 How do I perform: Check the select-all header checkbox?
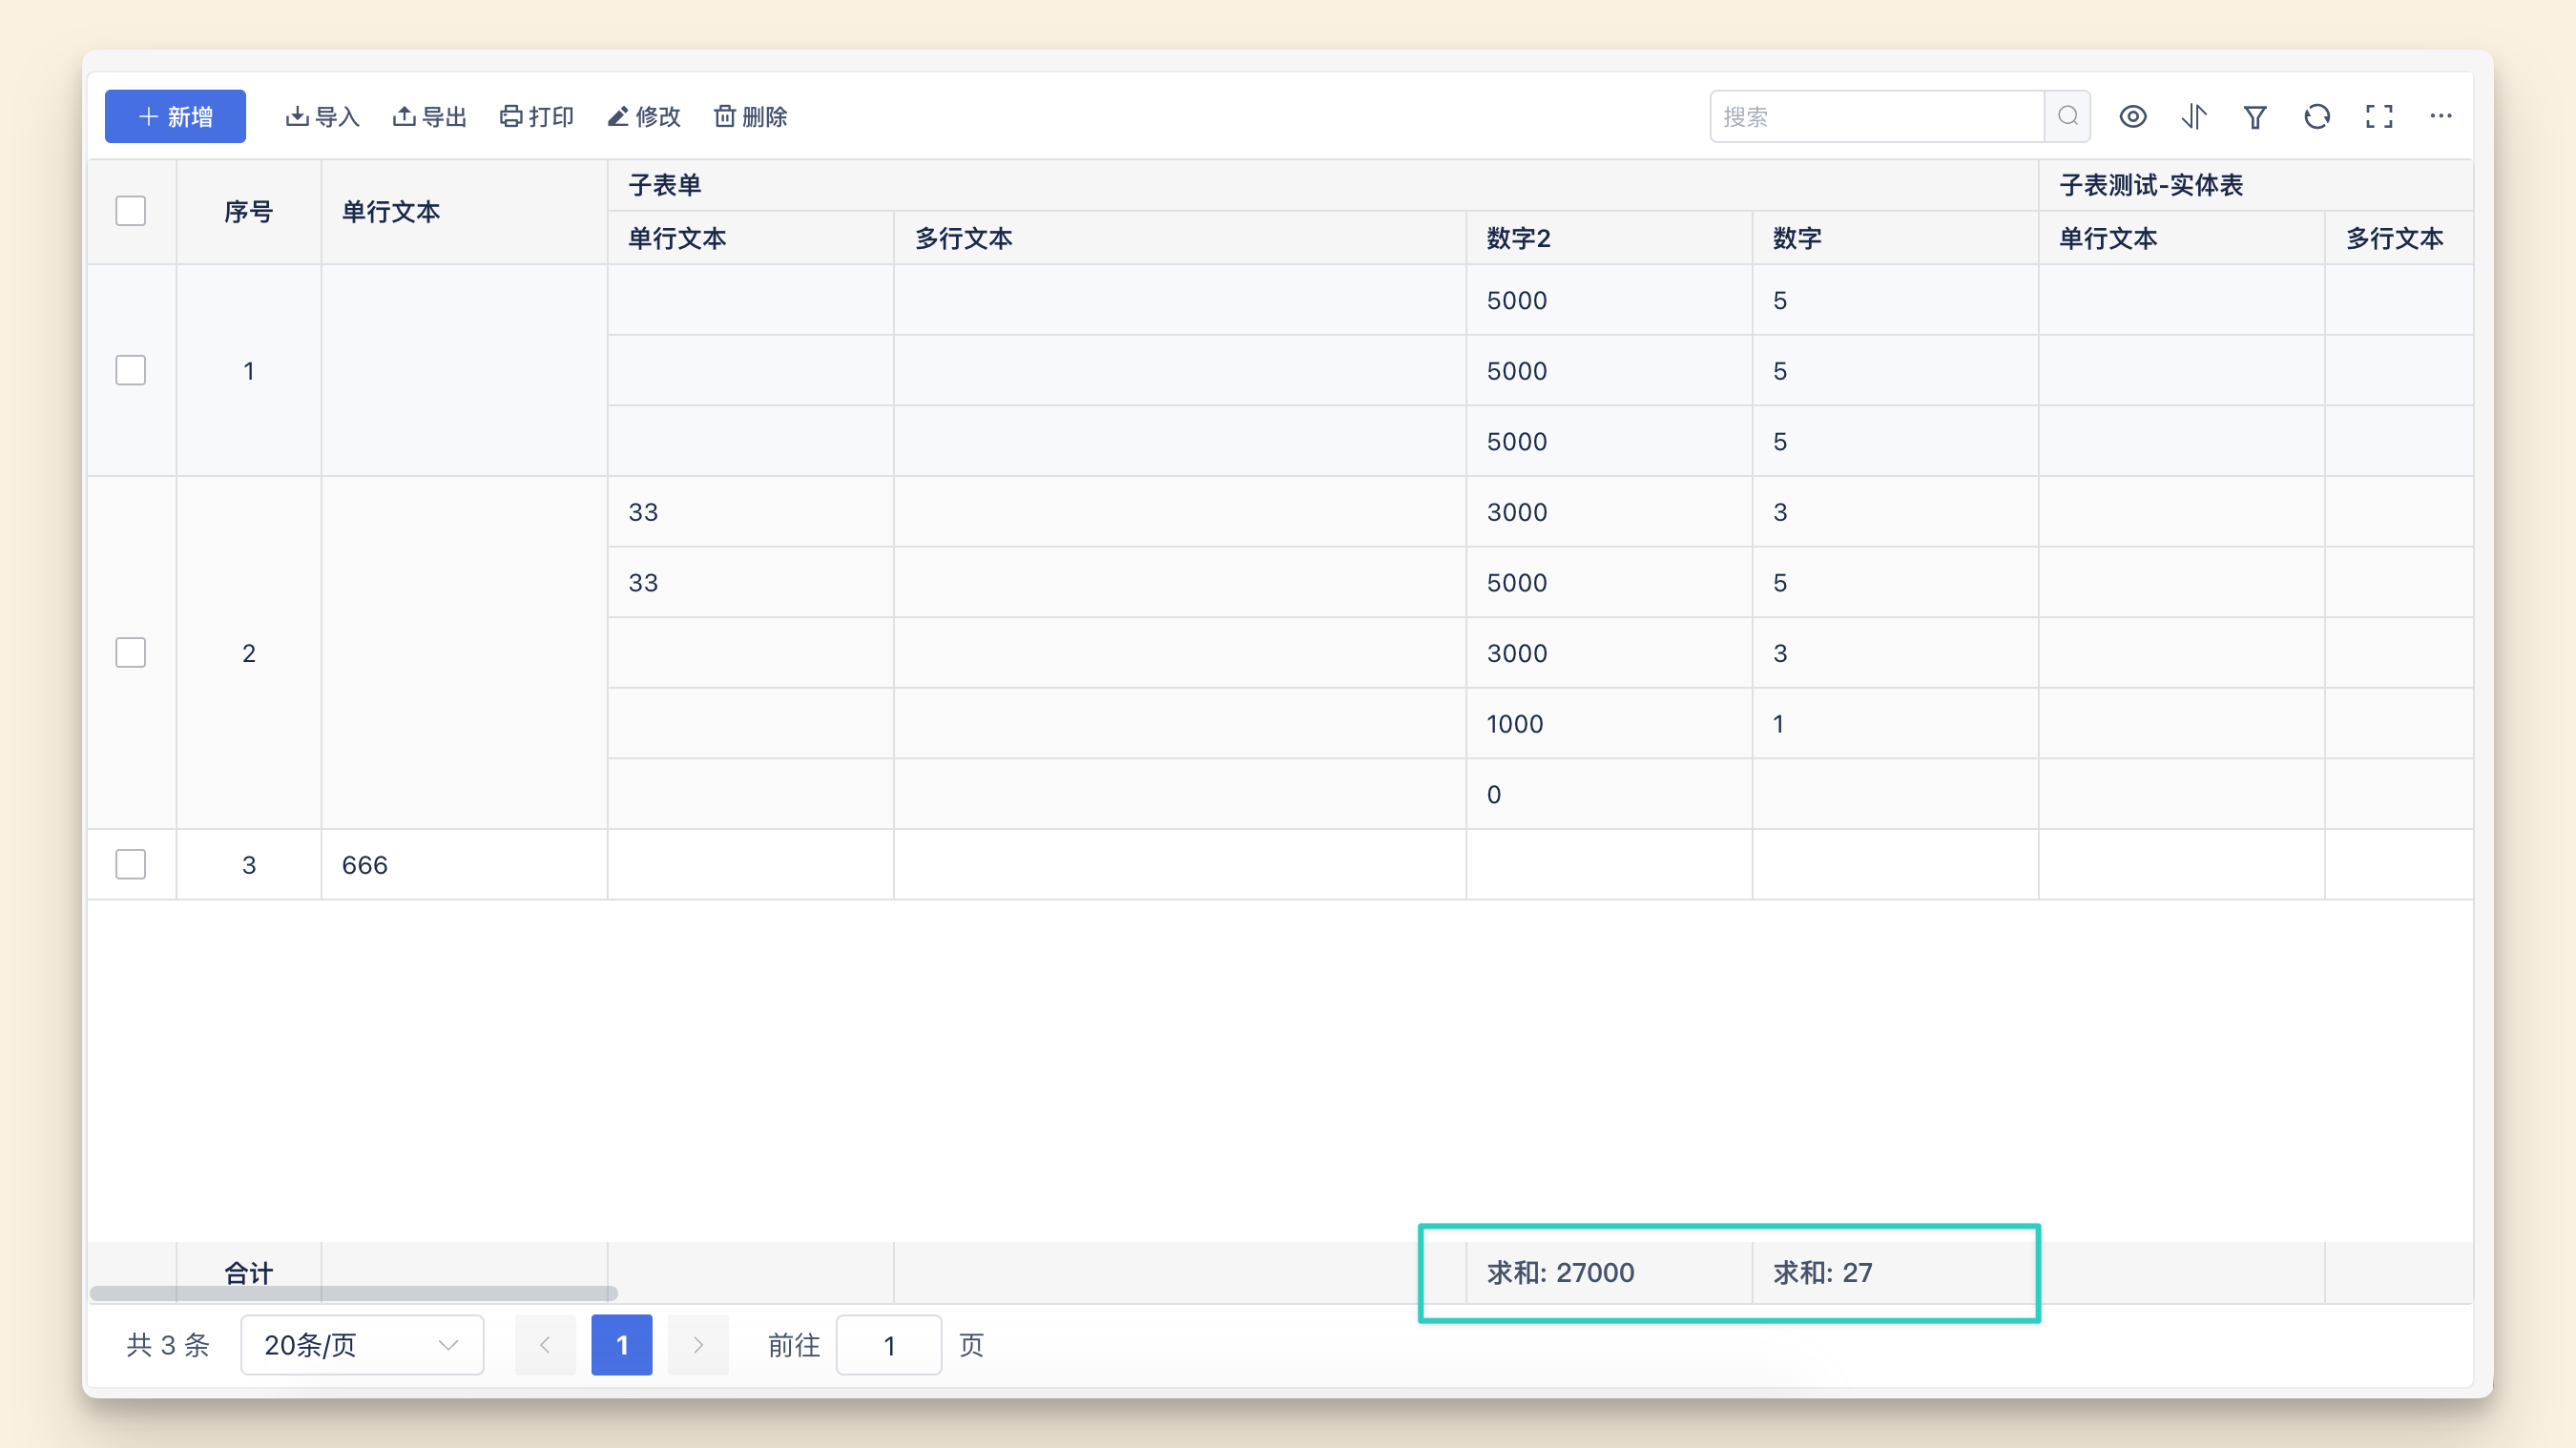pos(131,211)
